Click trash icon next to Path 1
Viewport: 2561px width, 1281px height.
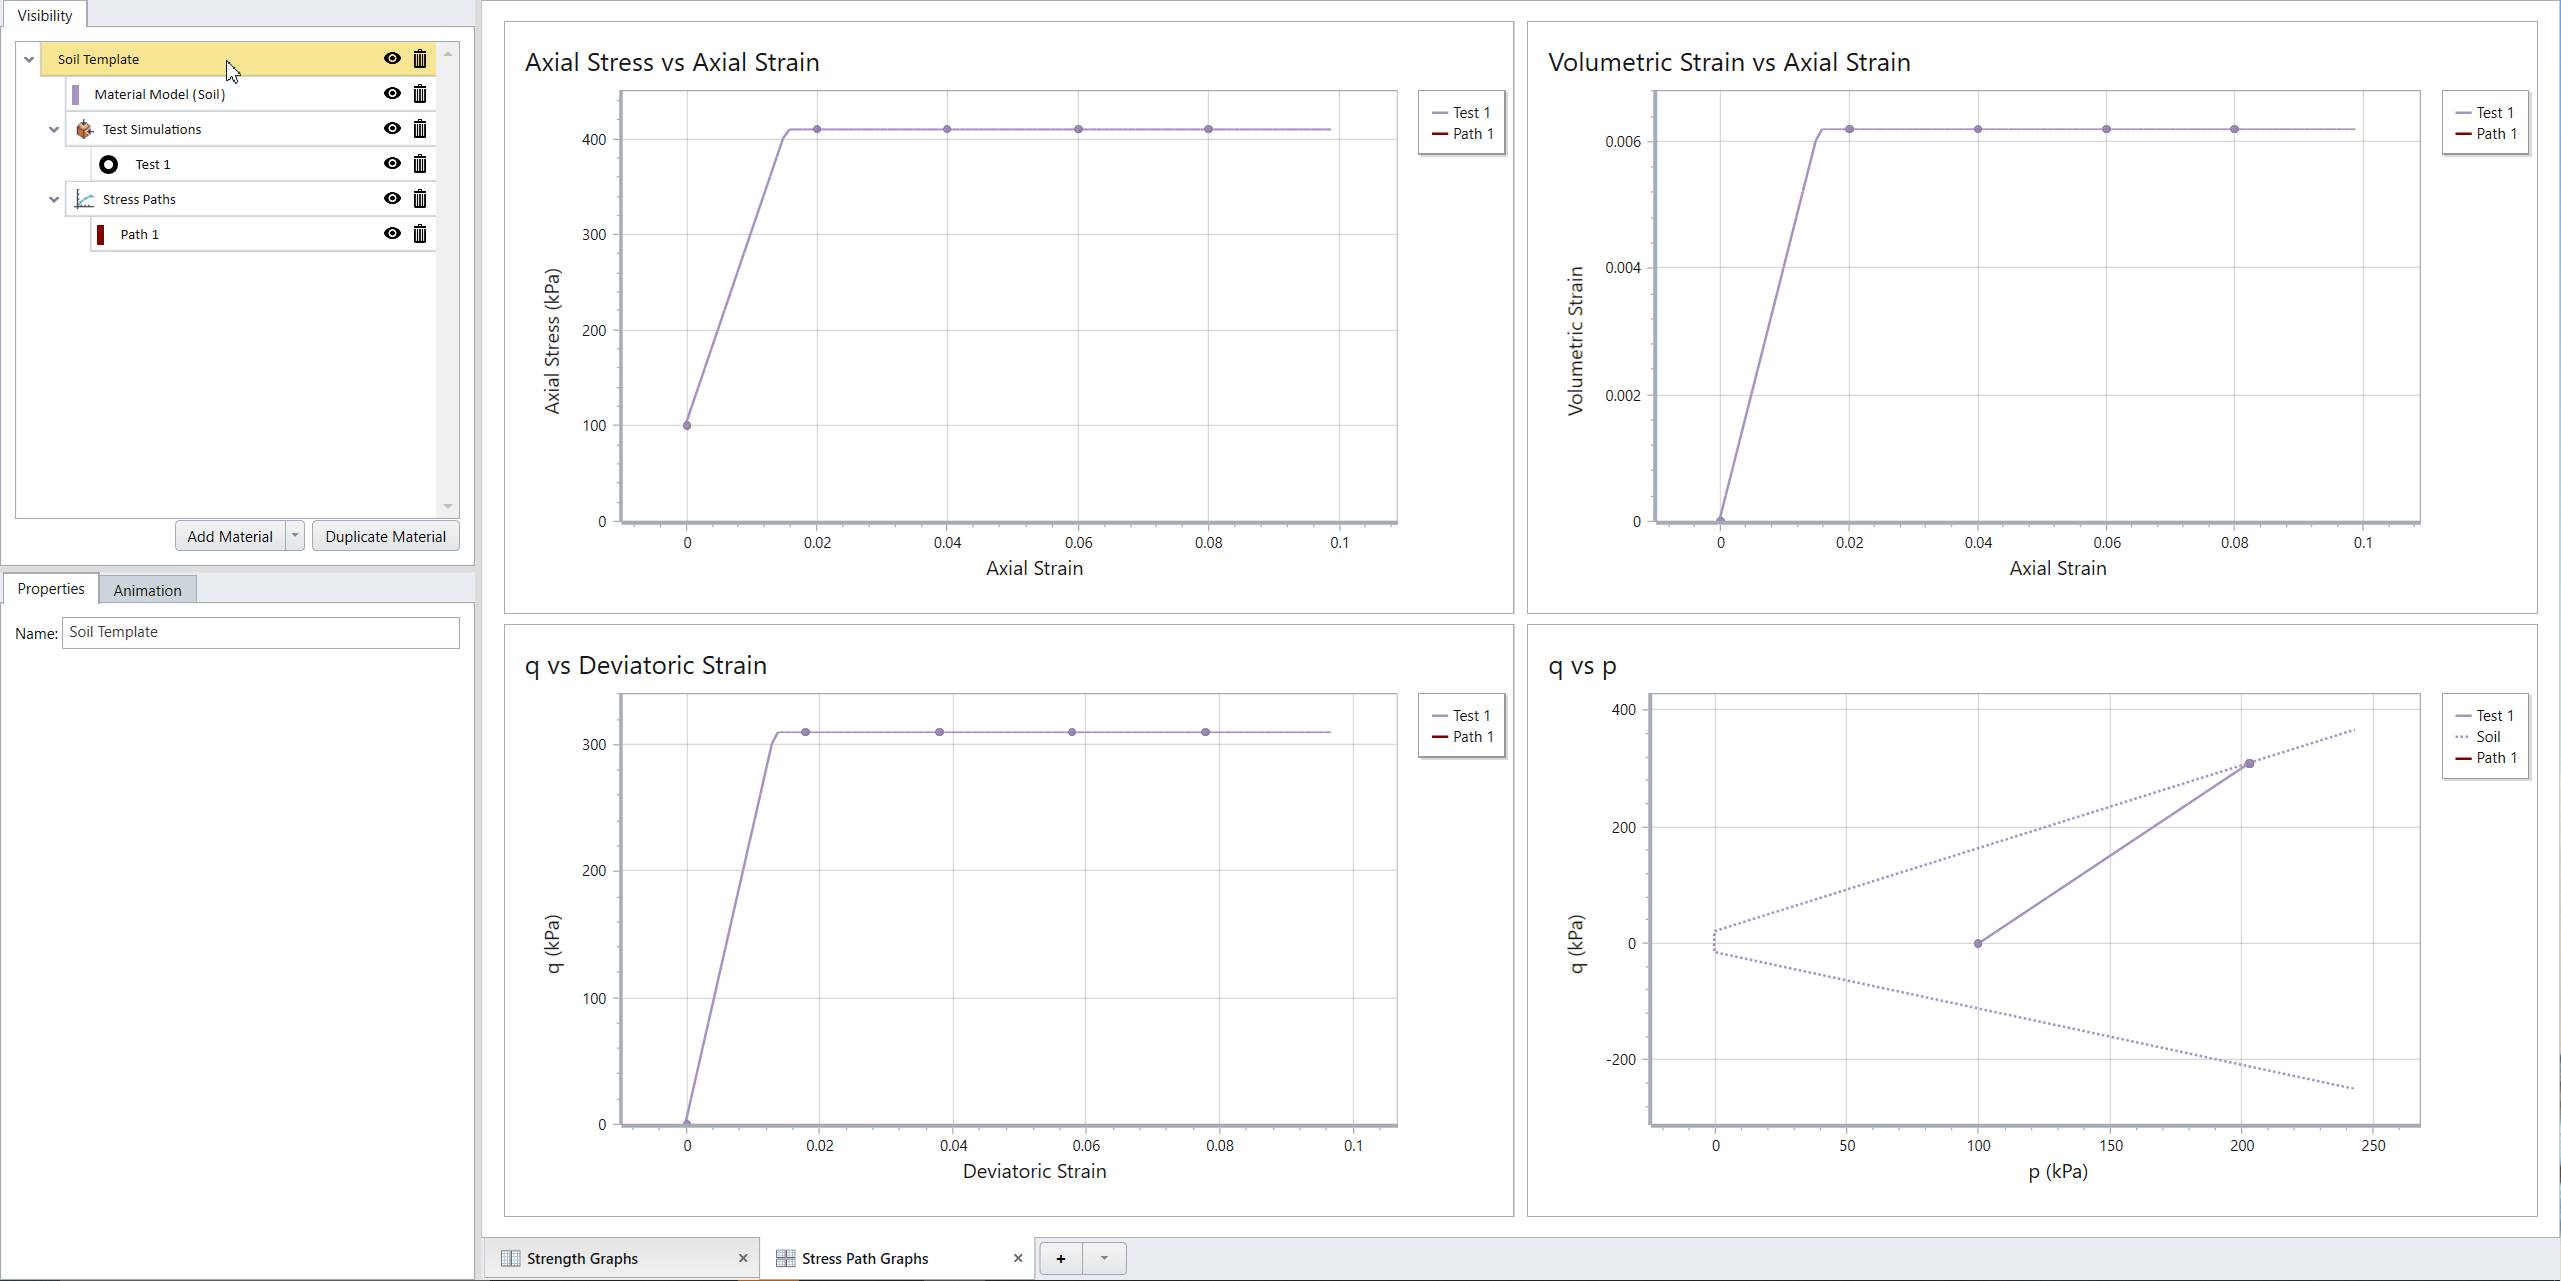point(420,234)
